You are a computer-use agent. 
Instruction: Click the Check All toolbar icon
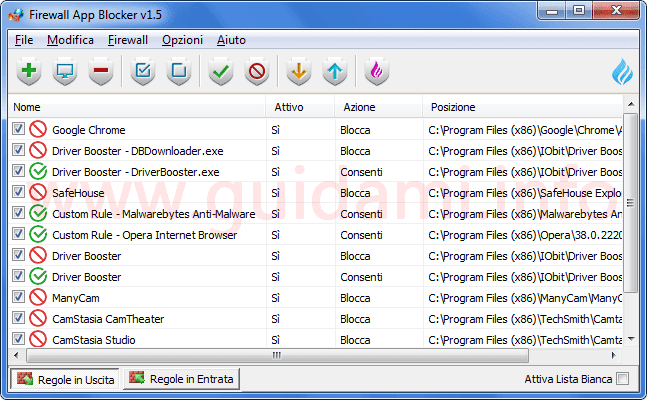coord(143,71)
